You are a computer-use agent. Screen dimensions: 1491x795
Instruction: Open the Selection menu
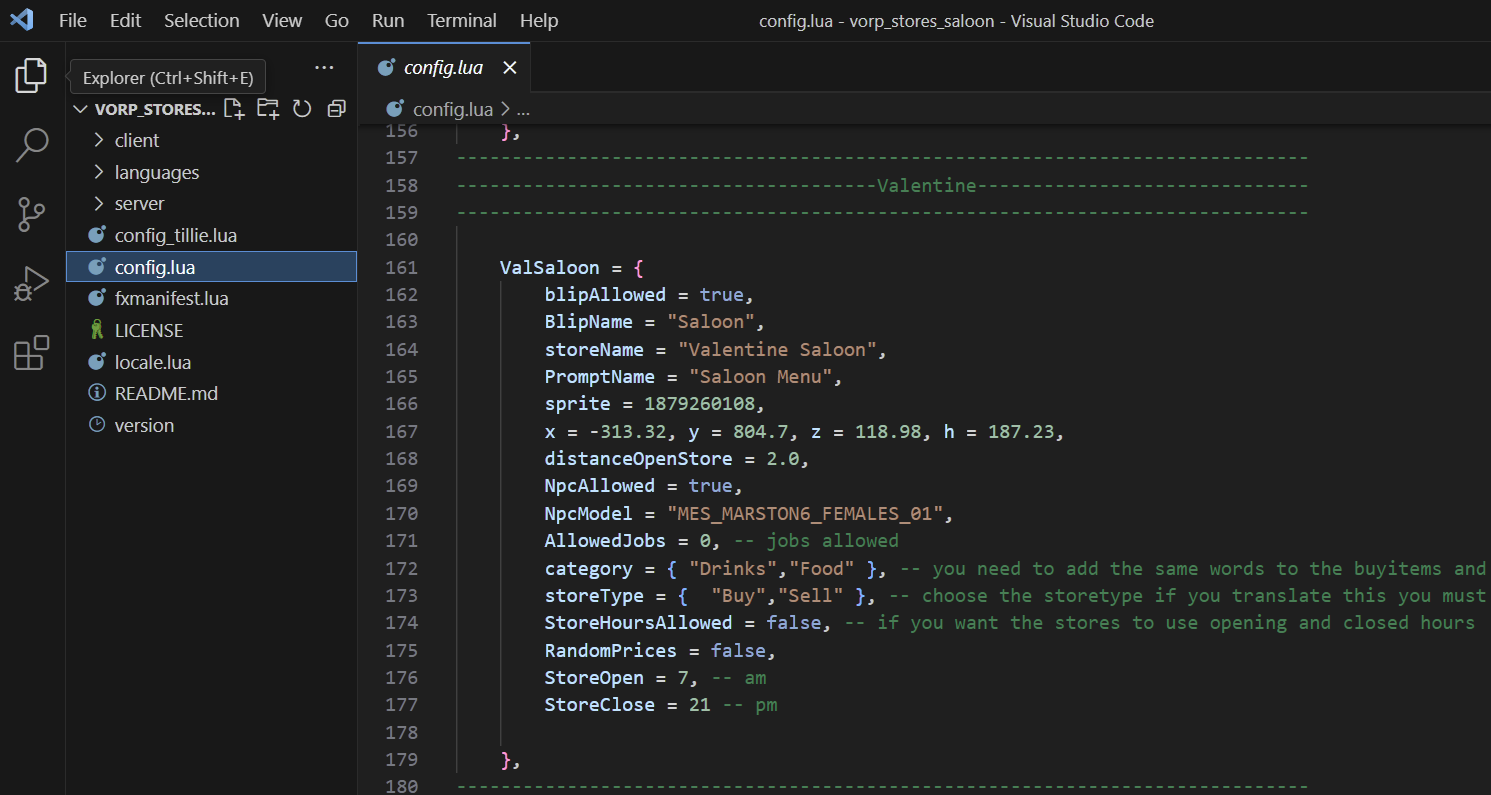tap(202, 20)
